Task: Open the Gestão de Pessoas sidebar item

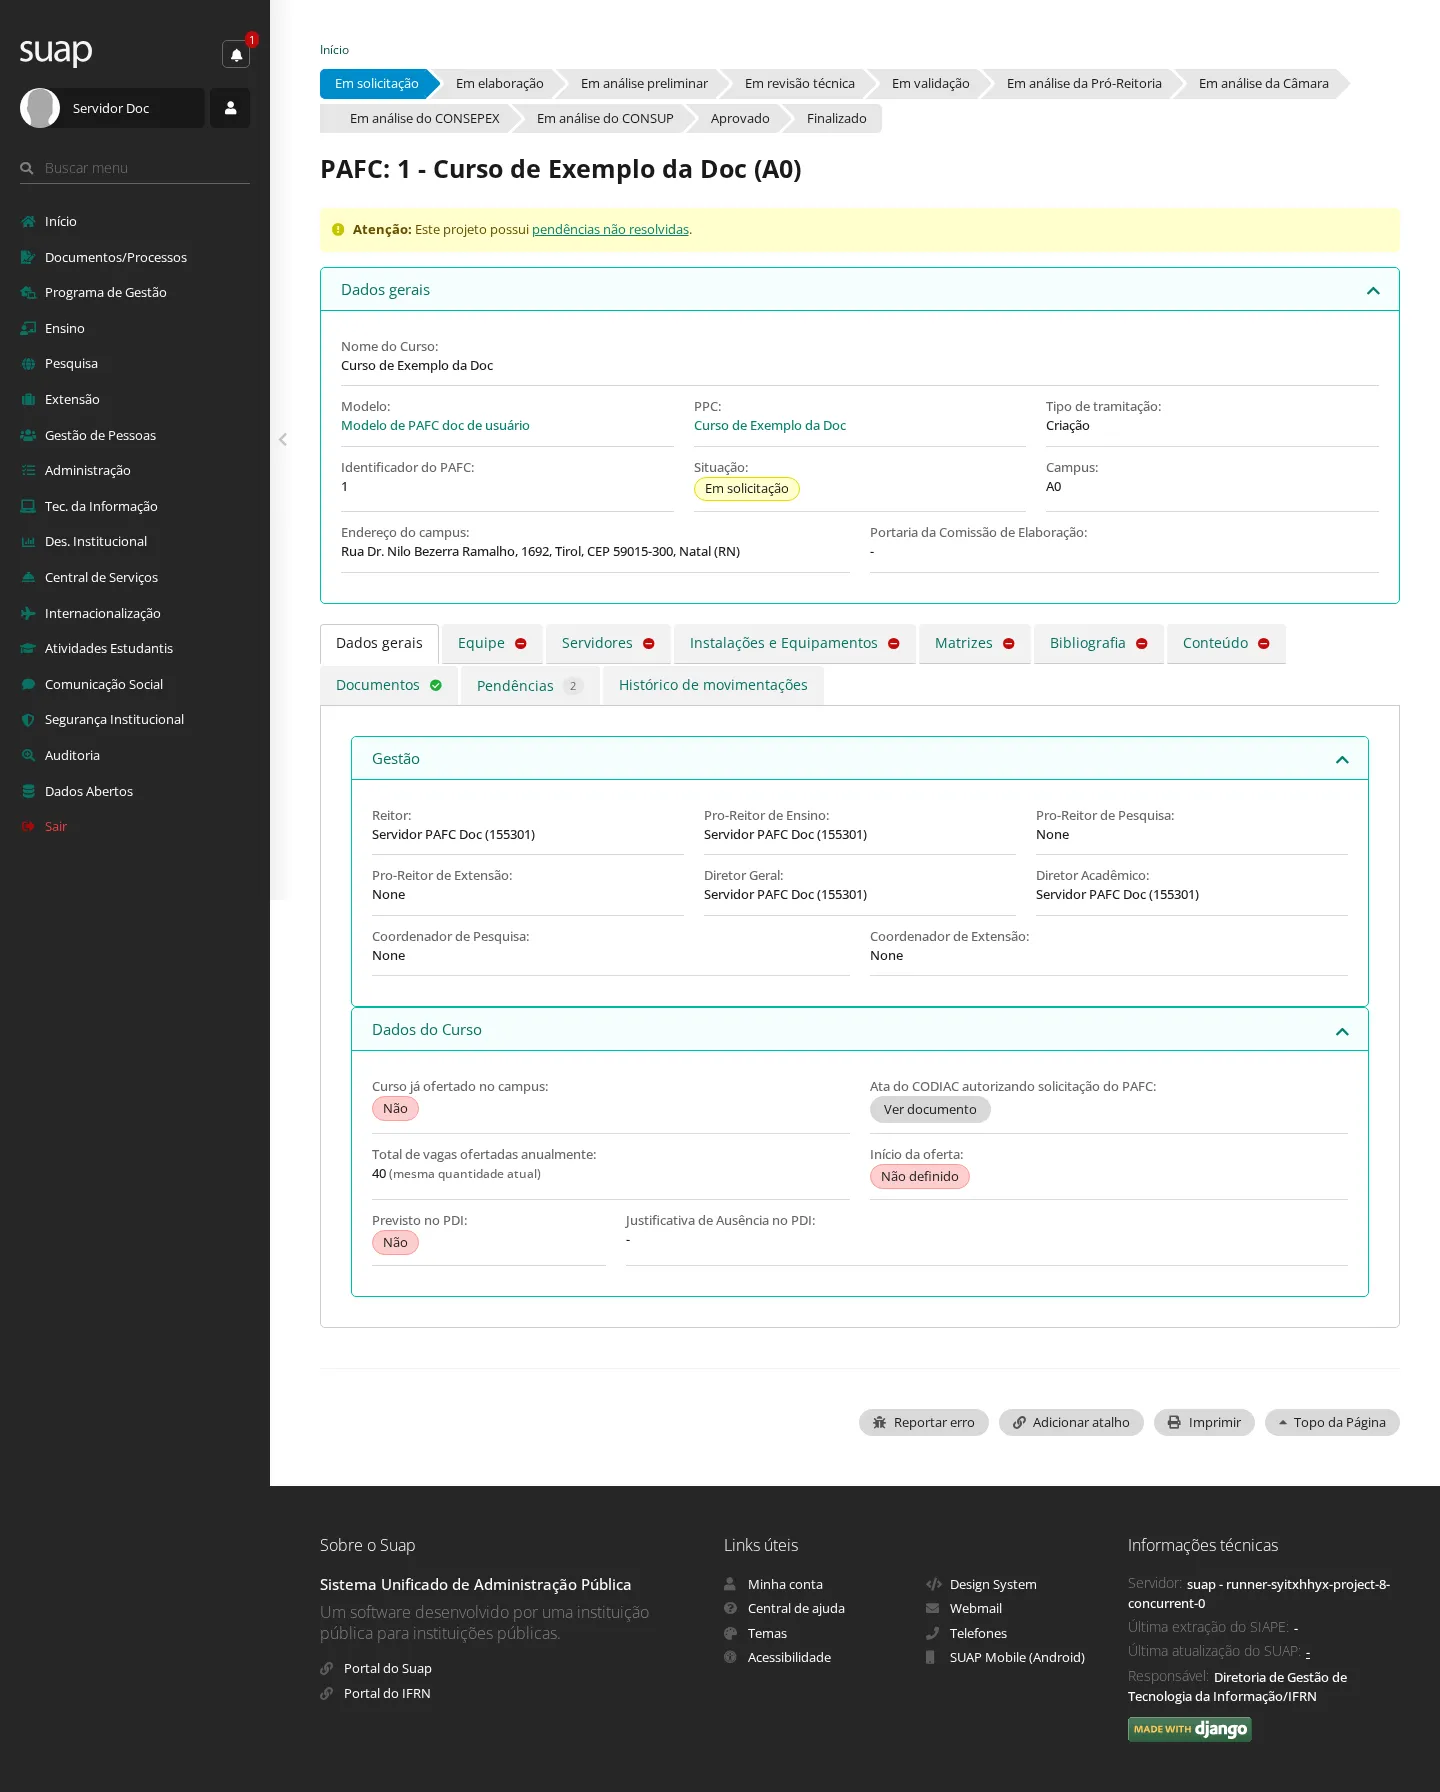Action: pos(100,435)
